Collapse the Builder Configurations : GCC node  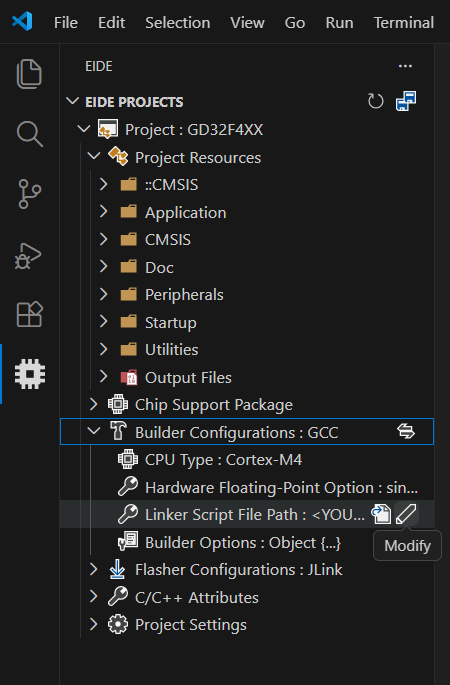point(93,432)
